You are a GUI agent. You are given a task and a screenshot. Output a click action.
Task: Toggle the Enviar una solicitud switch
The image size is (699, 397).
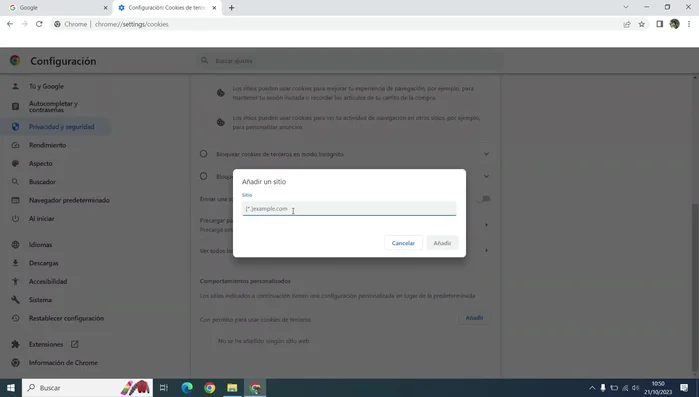(x=483, y=199)
